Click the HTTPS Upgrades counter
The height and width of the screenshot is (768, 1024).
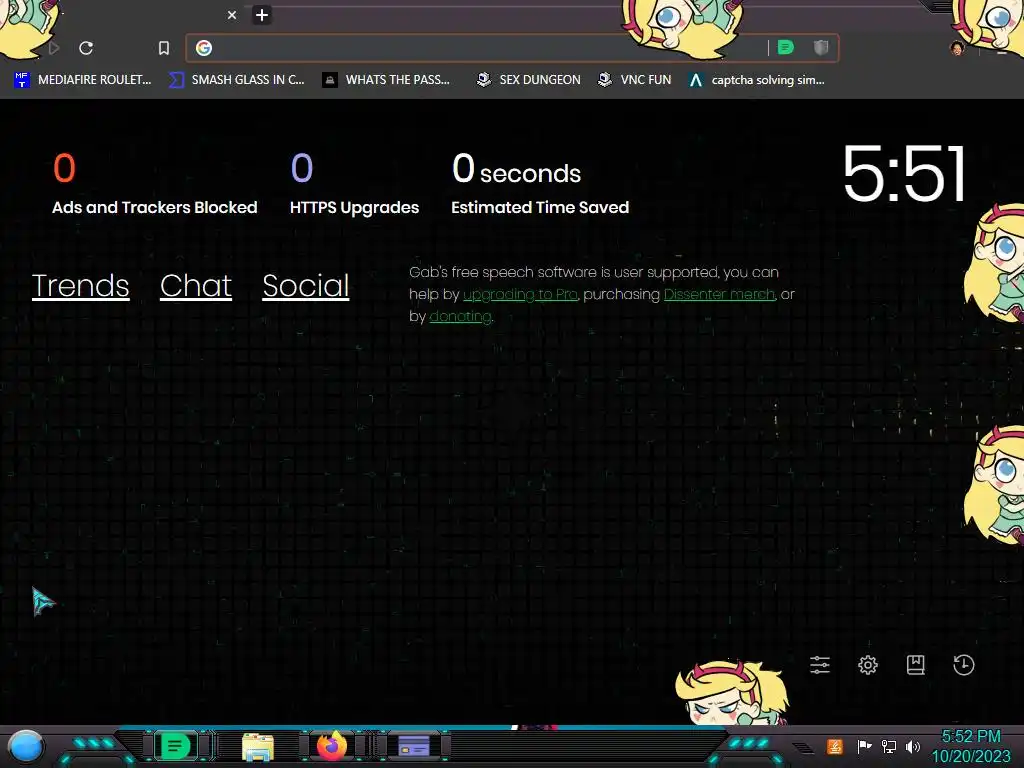click(354, 184)
